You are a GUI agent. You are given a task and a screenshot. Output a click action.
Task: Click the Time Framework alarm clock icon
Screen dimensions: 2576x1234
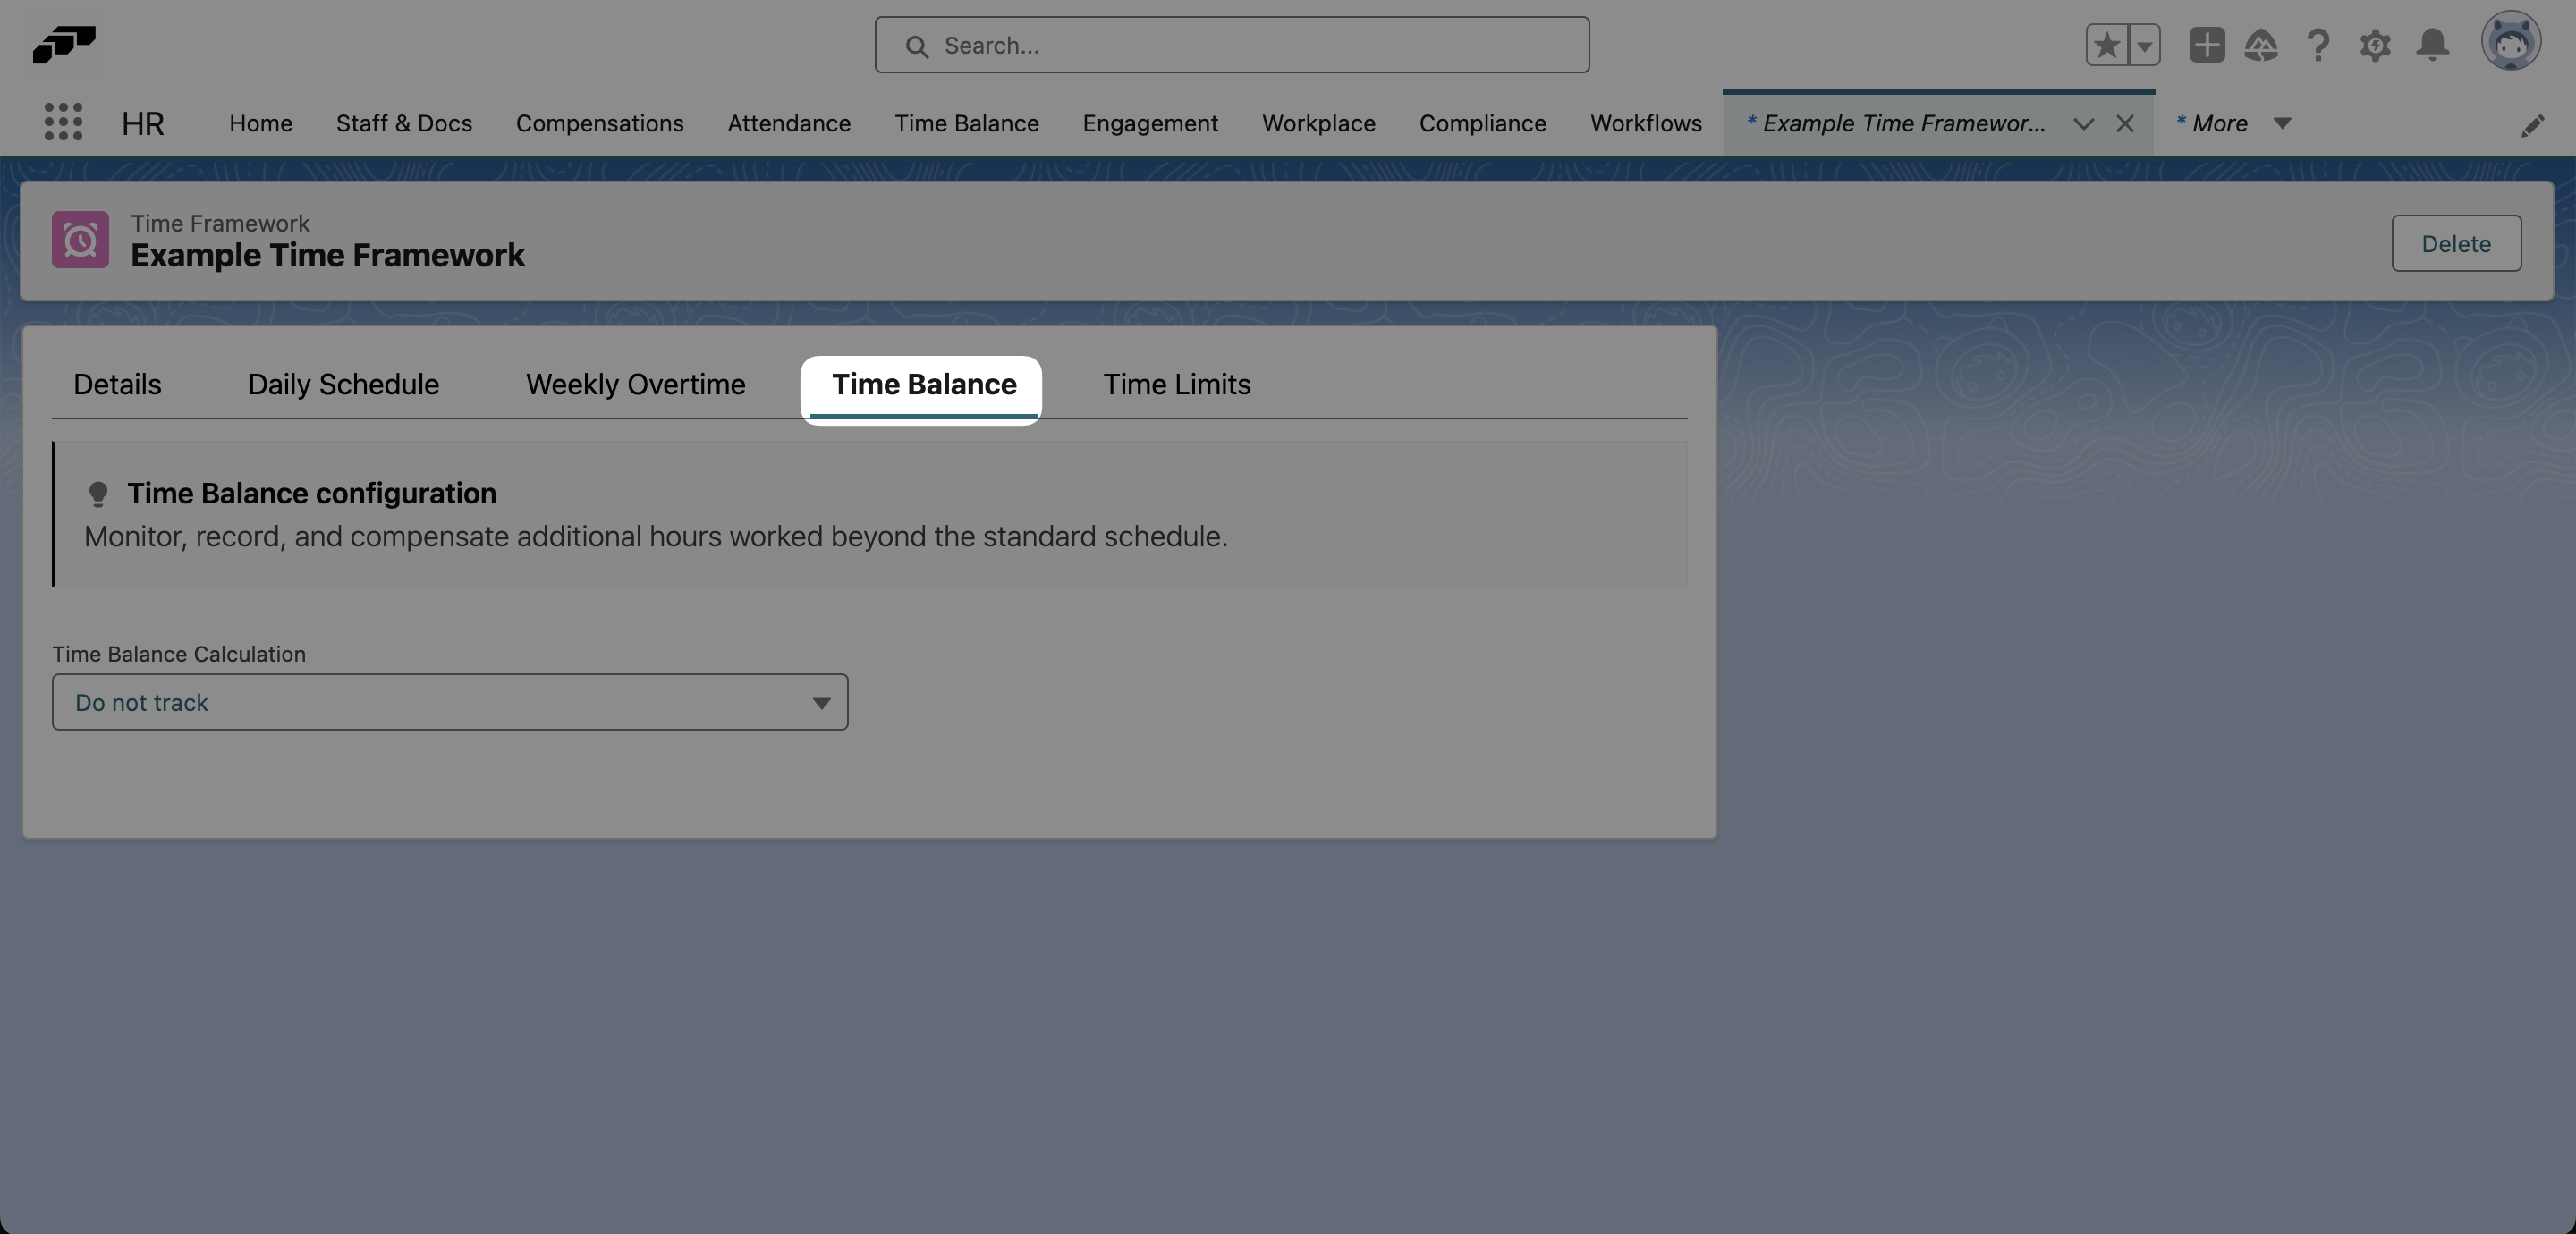point(80,240)
